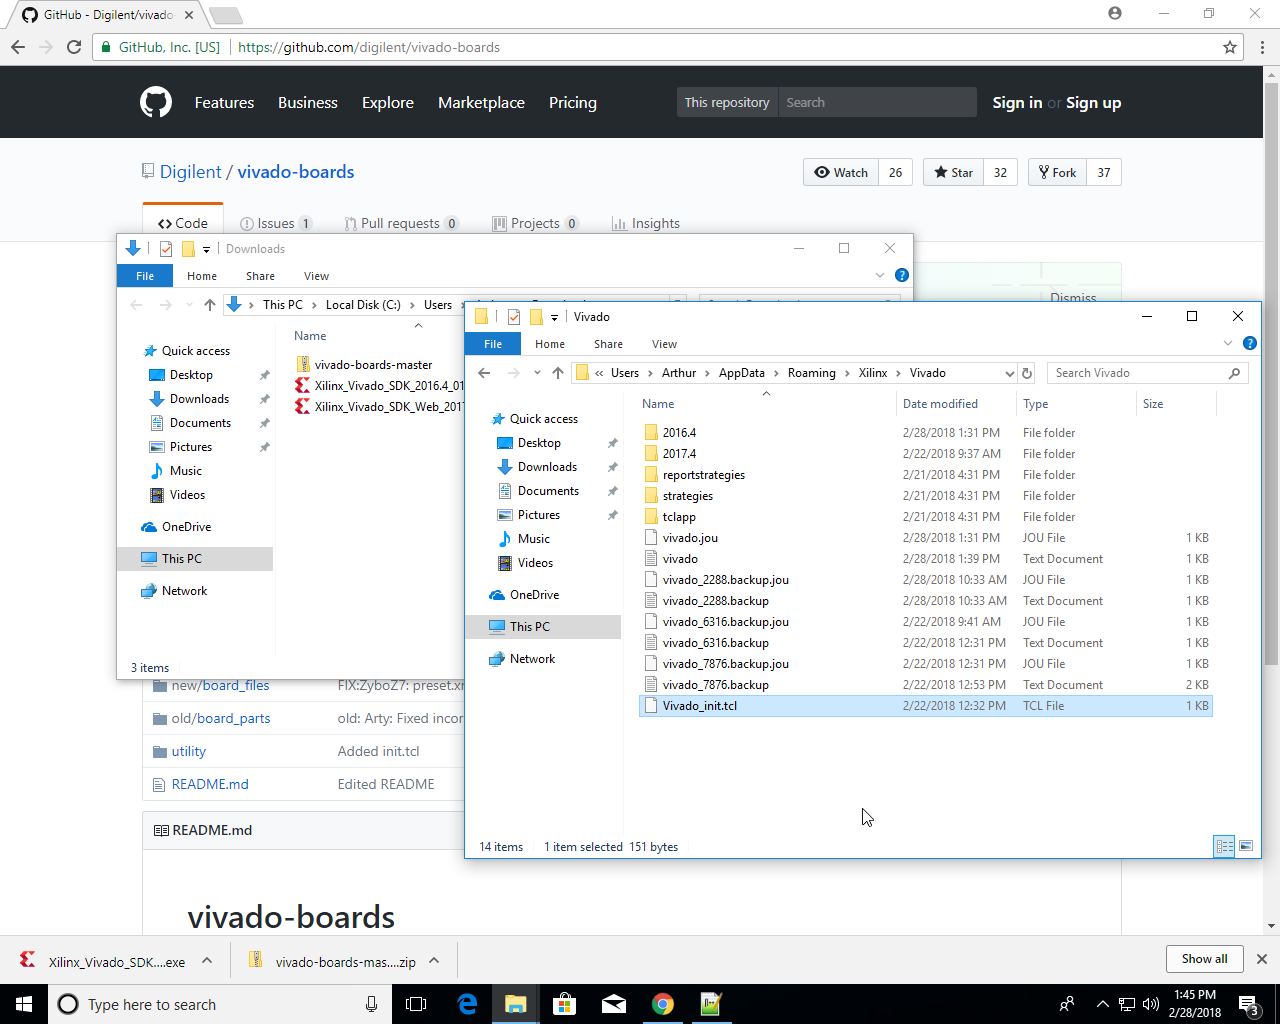Open recent locations dropdown in Vivado window

click(537, 373)
